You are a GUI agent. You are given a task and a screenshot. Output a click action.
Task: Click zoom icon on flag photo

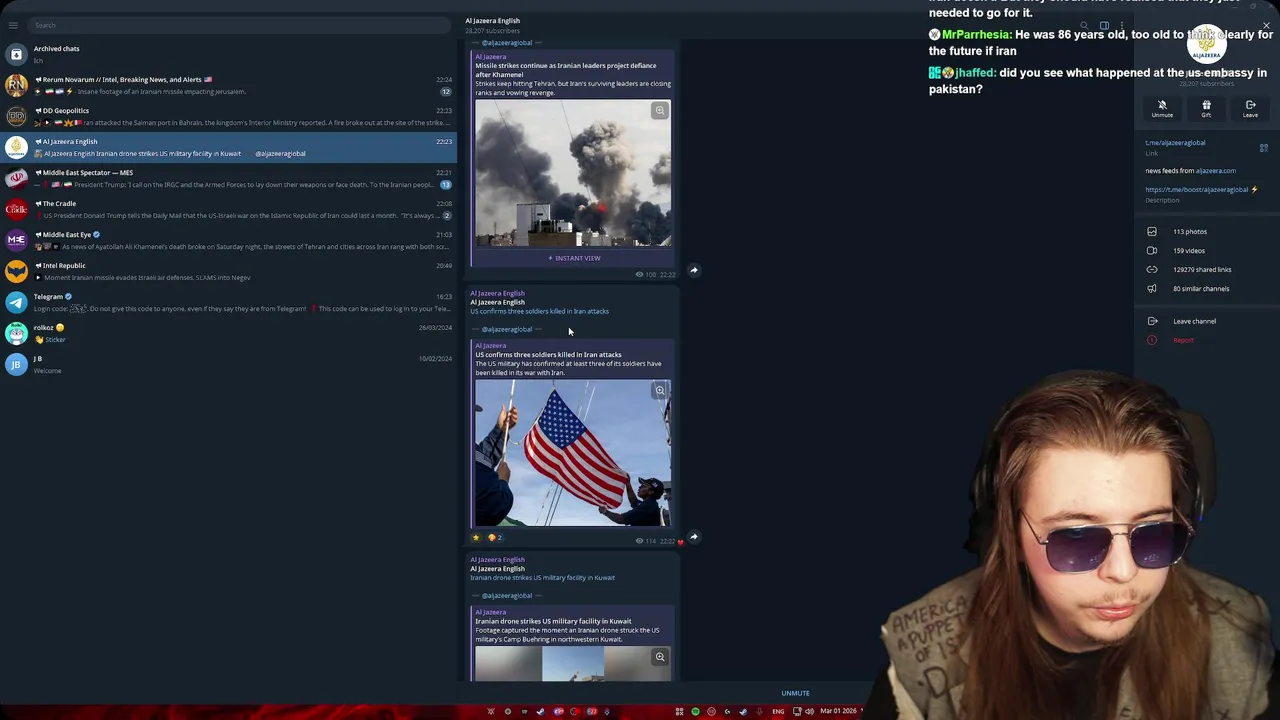(660, 391)
